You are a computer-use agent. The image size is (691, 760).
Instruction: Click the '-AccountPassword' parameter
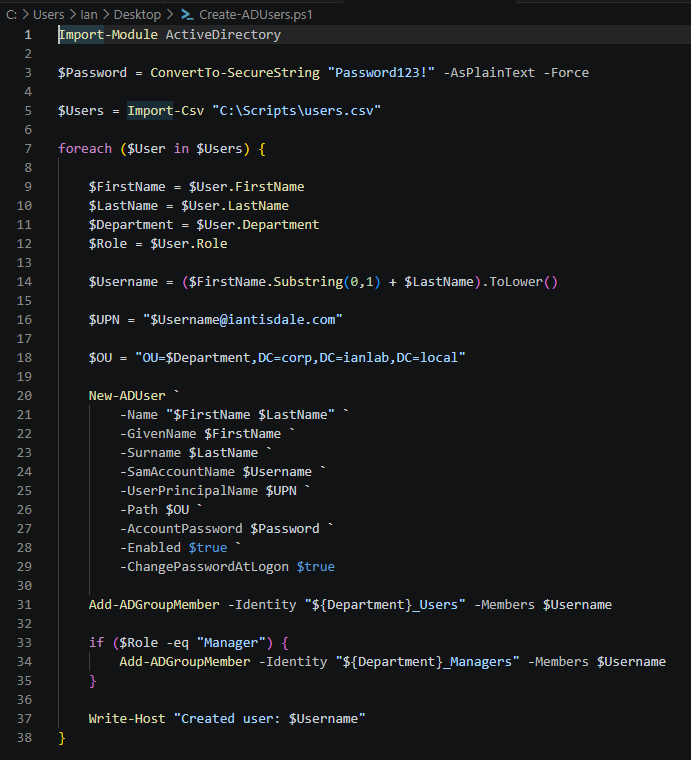tap(181, 529)
